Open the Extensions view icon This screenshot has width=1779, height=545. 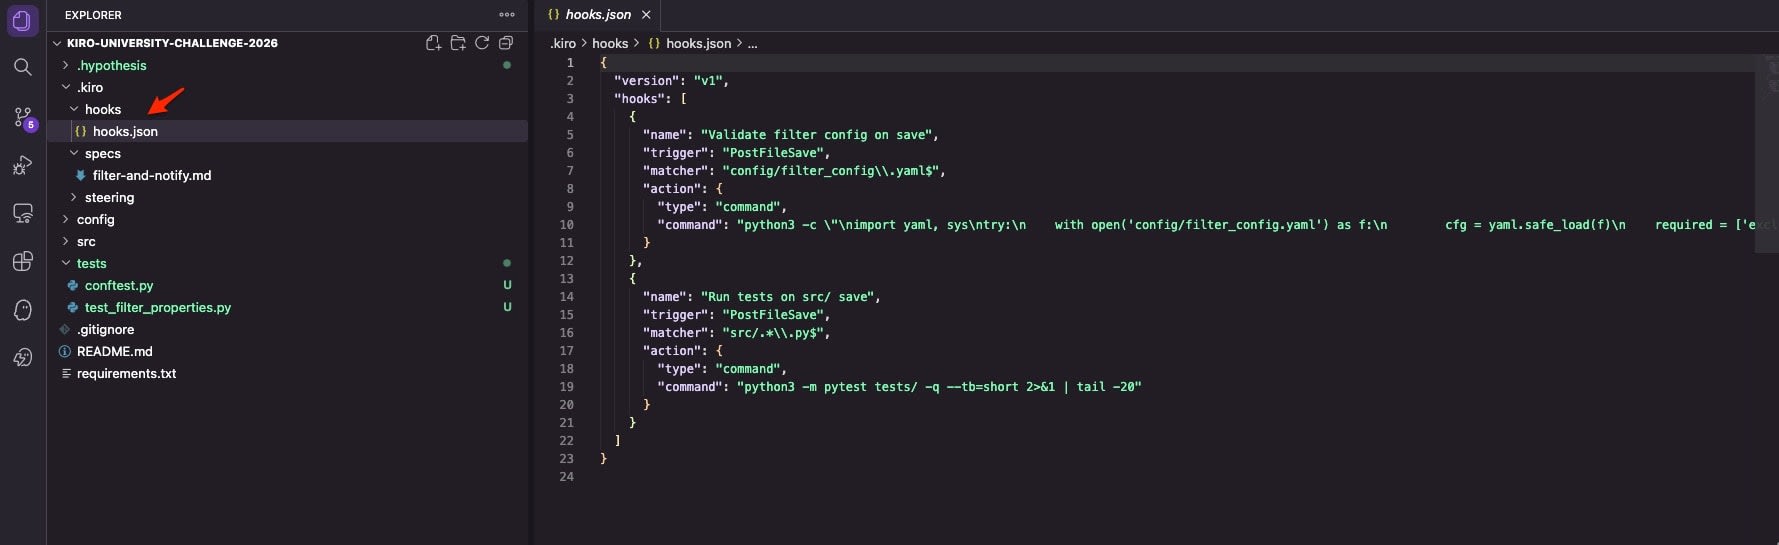(x=22, y=261)
